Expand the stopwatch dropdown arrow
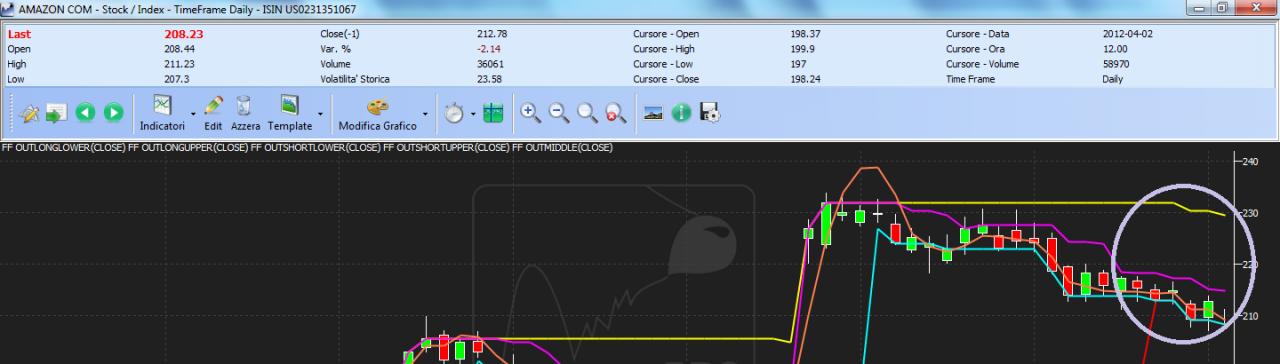The height and width of the screenshot is (364, 1280). coord(472,113)
